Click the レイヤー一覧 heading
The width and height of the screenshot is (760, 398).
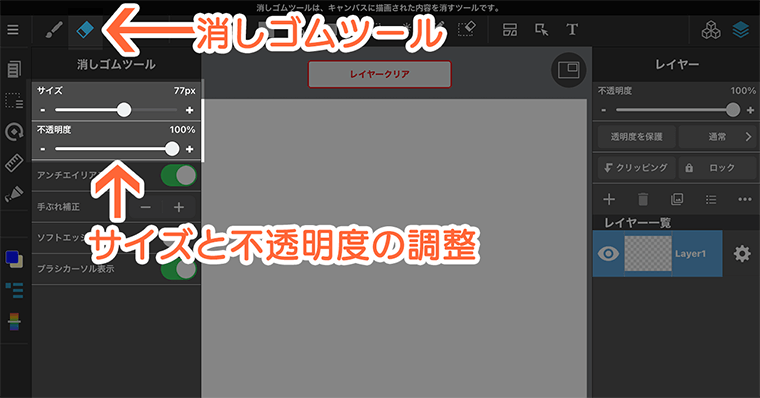[637, 223]
